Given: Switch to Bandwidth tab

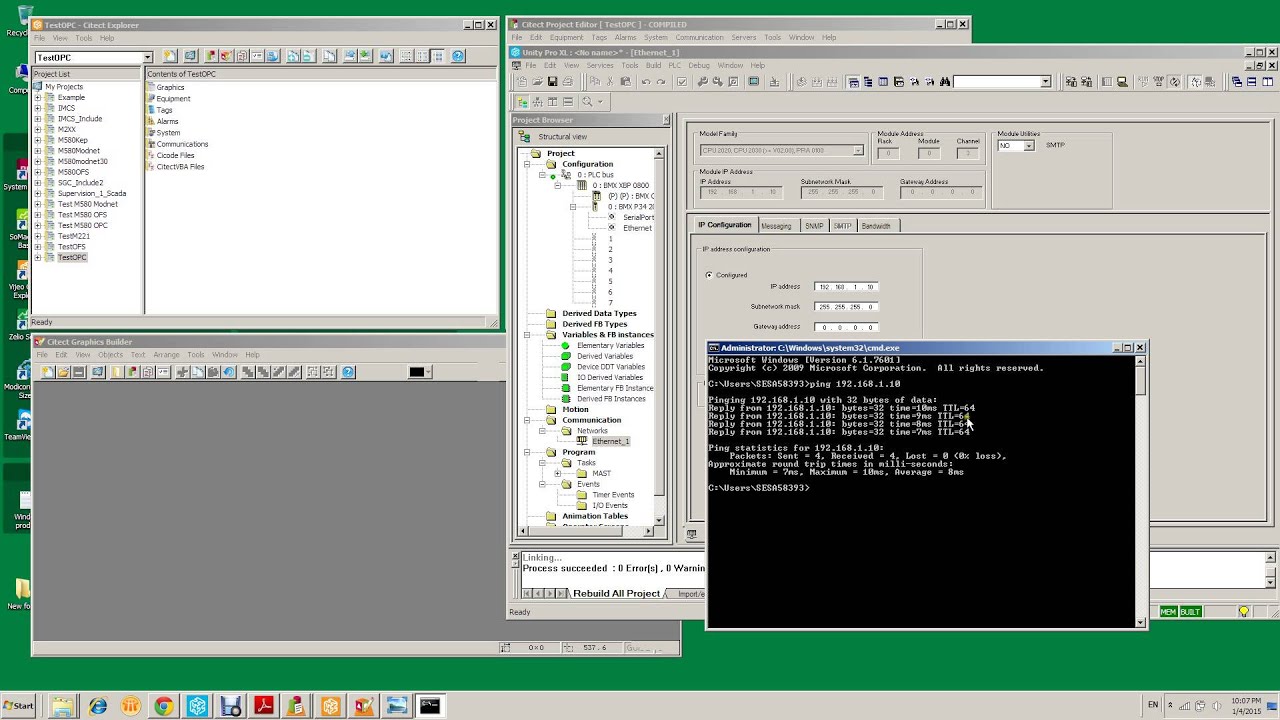Looking at the screenshot, I should pyautogui.click(x=876, y=226).
